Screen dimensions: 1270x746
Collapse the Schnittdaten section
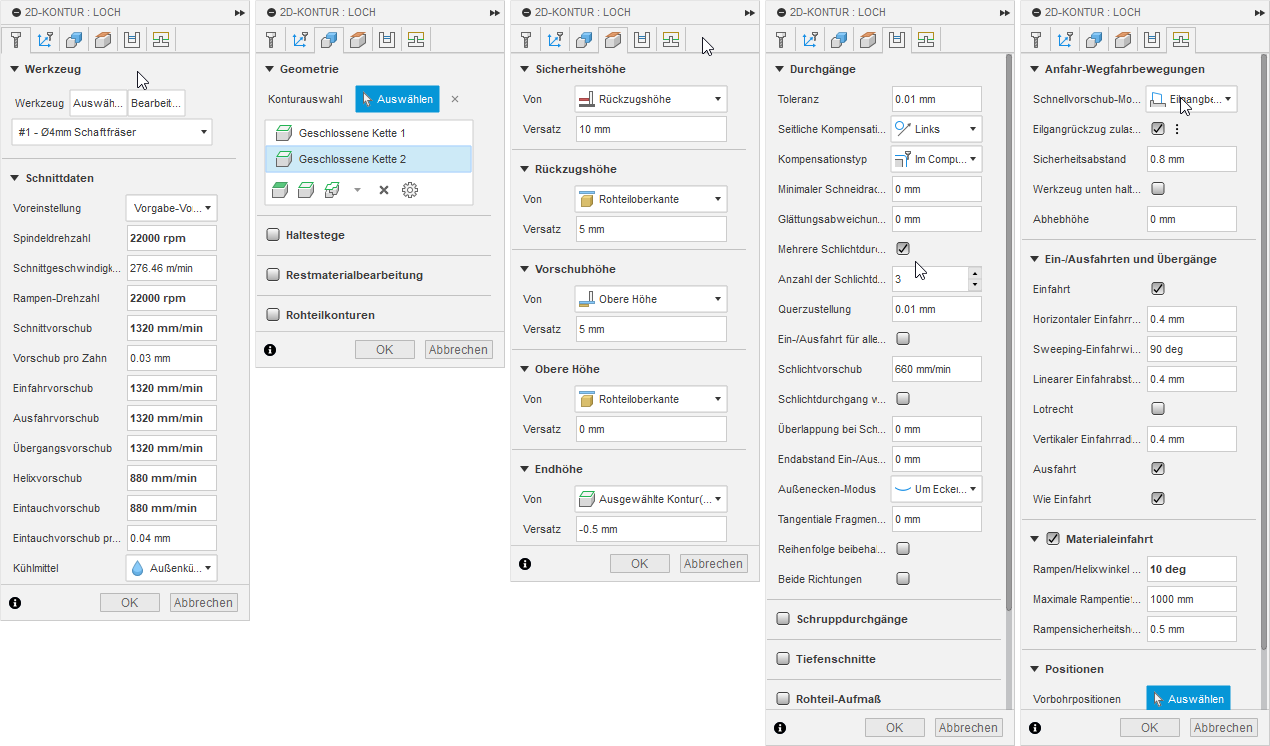pos(15,178)
